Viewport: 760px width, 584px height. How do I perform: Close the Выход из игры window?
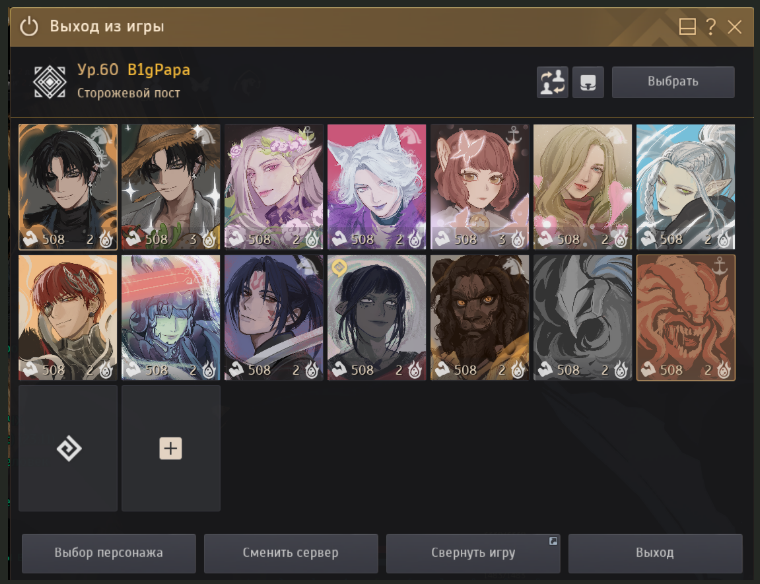click(735, 27)
